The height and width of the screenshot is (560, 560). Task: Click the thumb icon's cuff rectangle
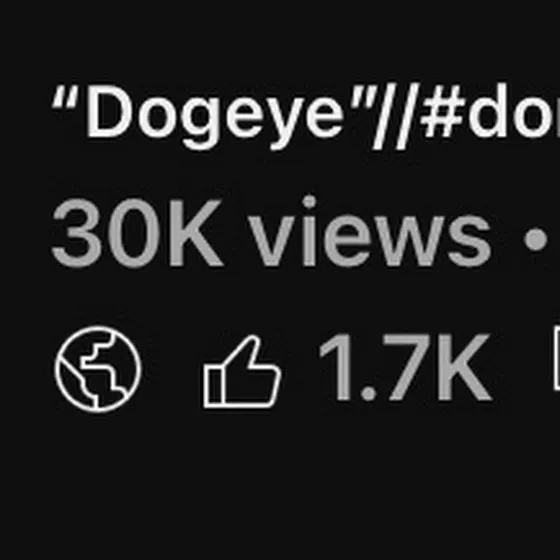(213, 388)
